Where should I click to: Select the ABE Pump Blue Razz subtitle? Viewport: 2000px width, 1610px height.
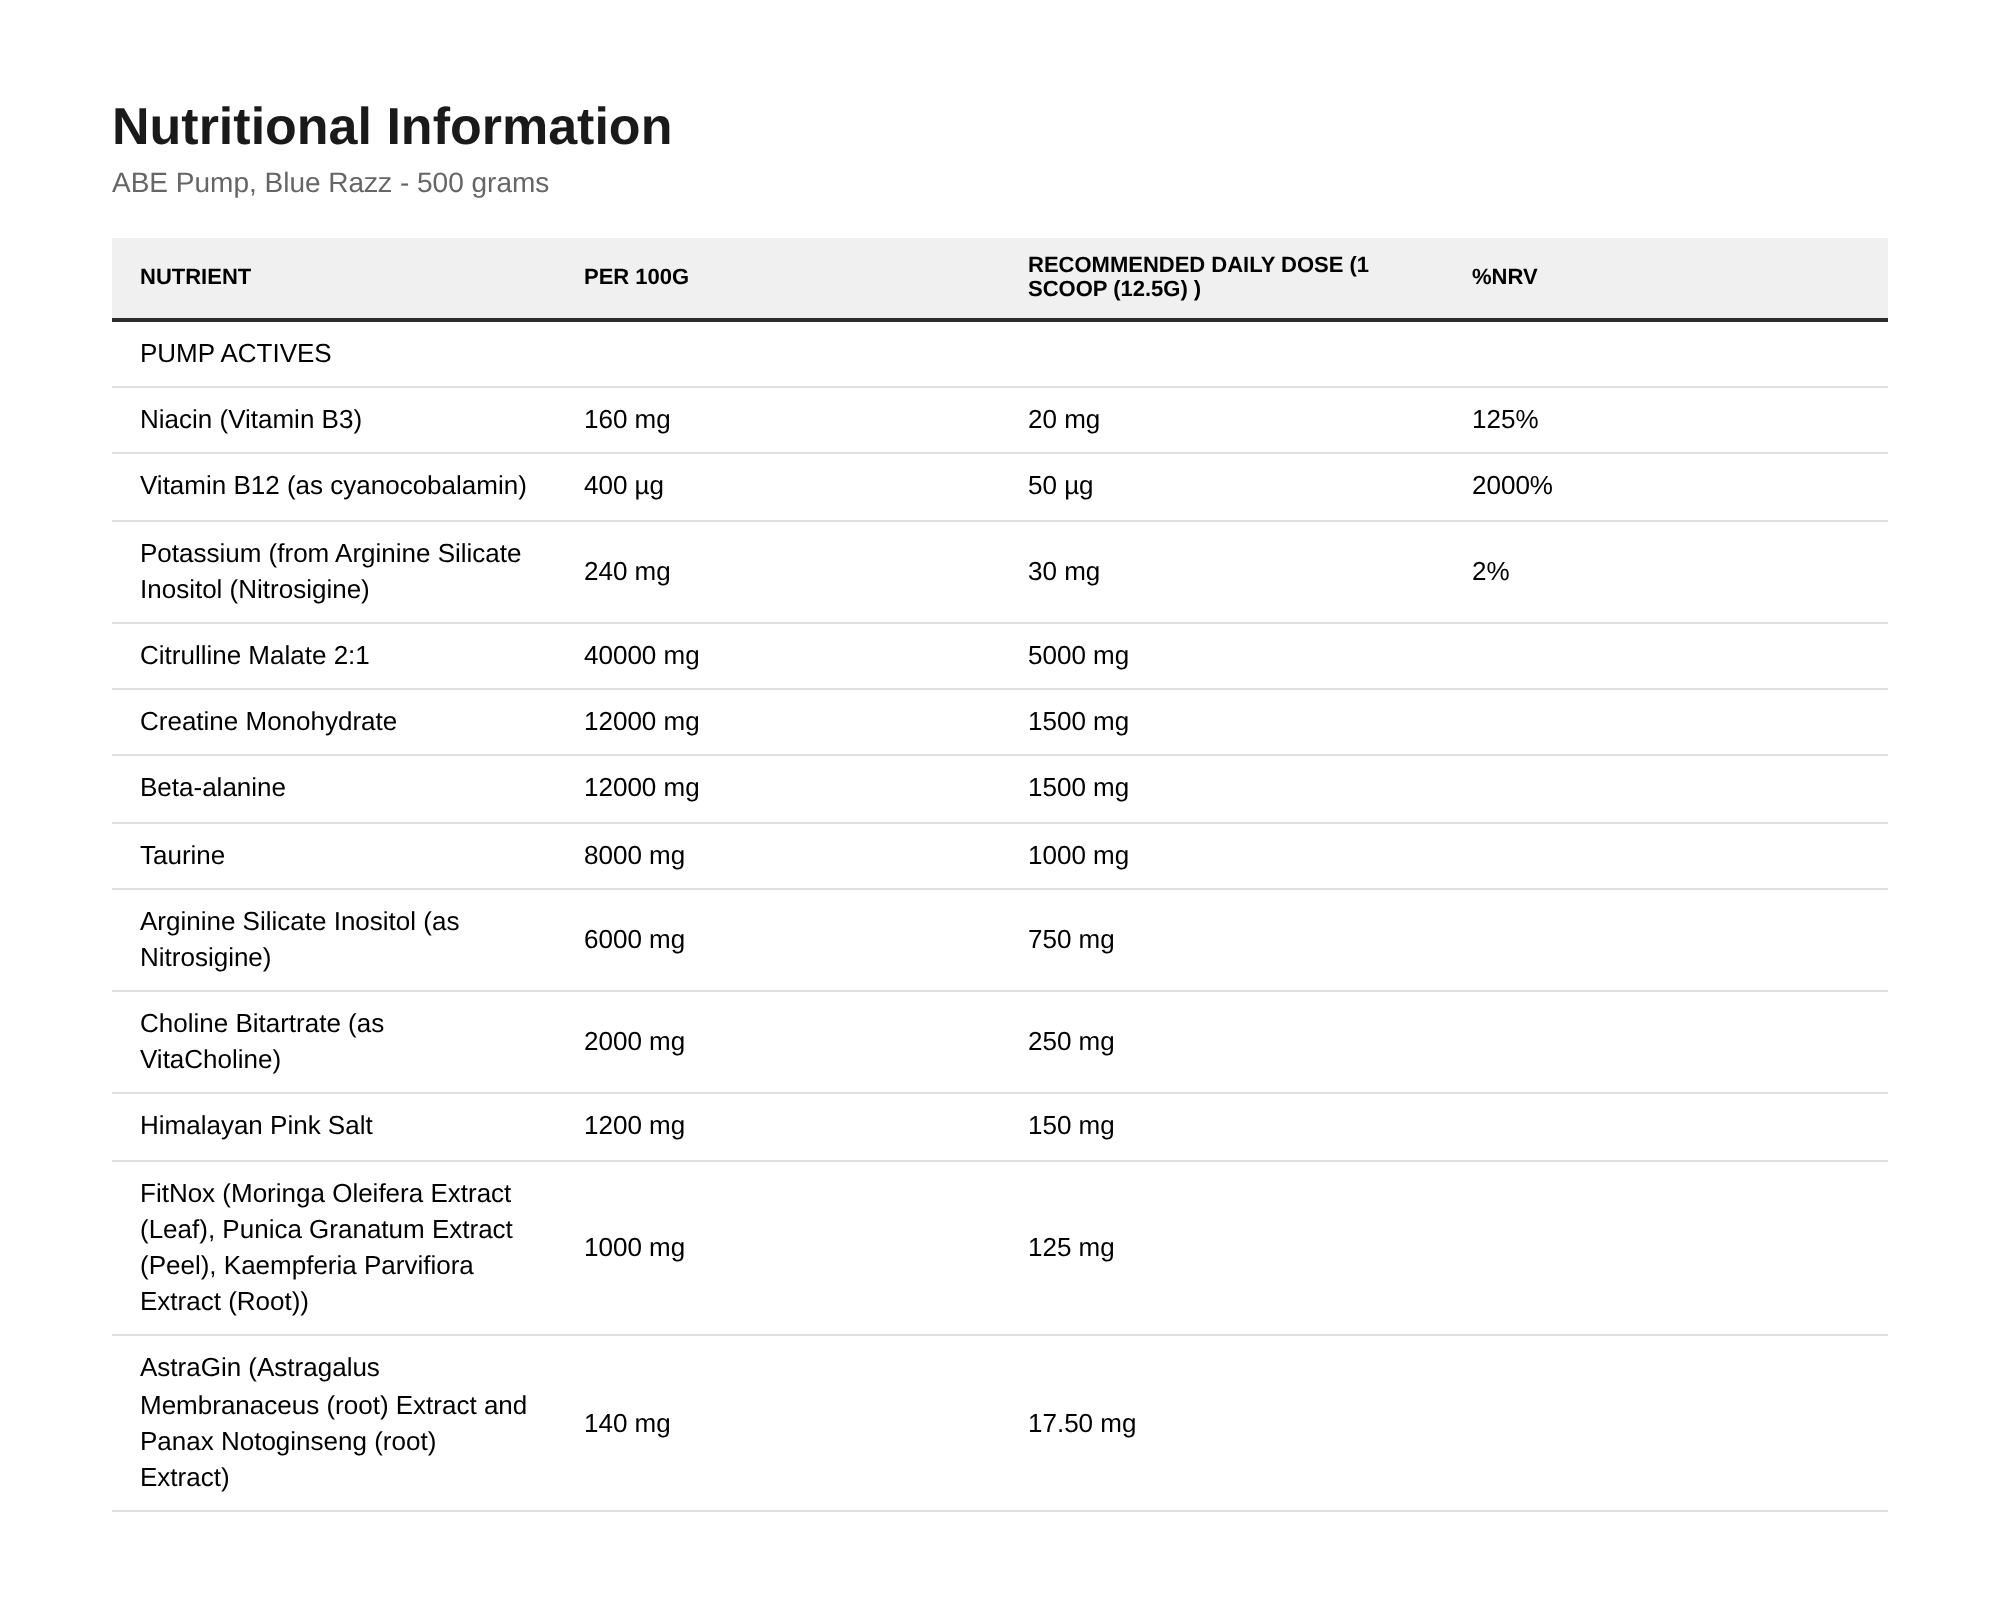tap(330, 183)
